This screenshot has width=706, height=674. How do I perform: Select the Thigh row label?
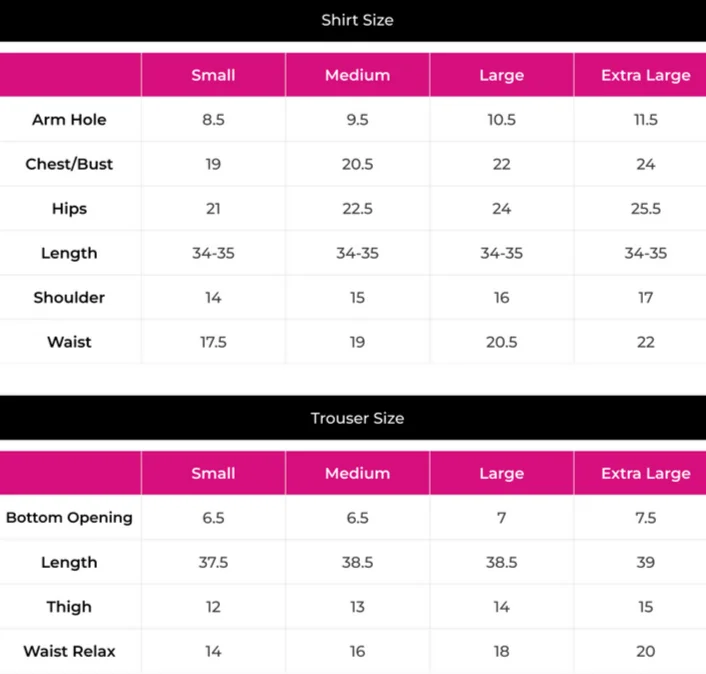click(x=69, y=607)
